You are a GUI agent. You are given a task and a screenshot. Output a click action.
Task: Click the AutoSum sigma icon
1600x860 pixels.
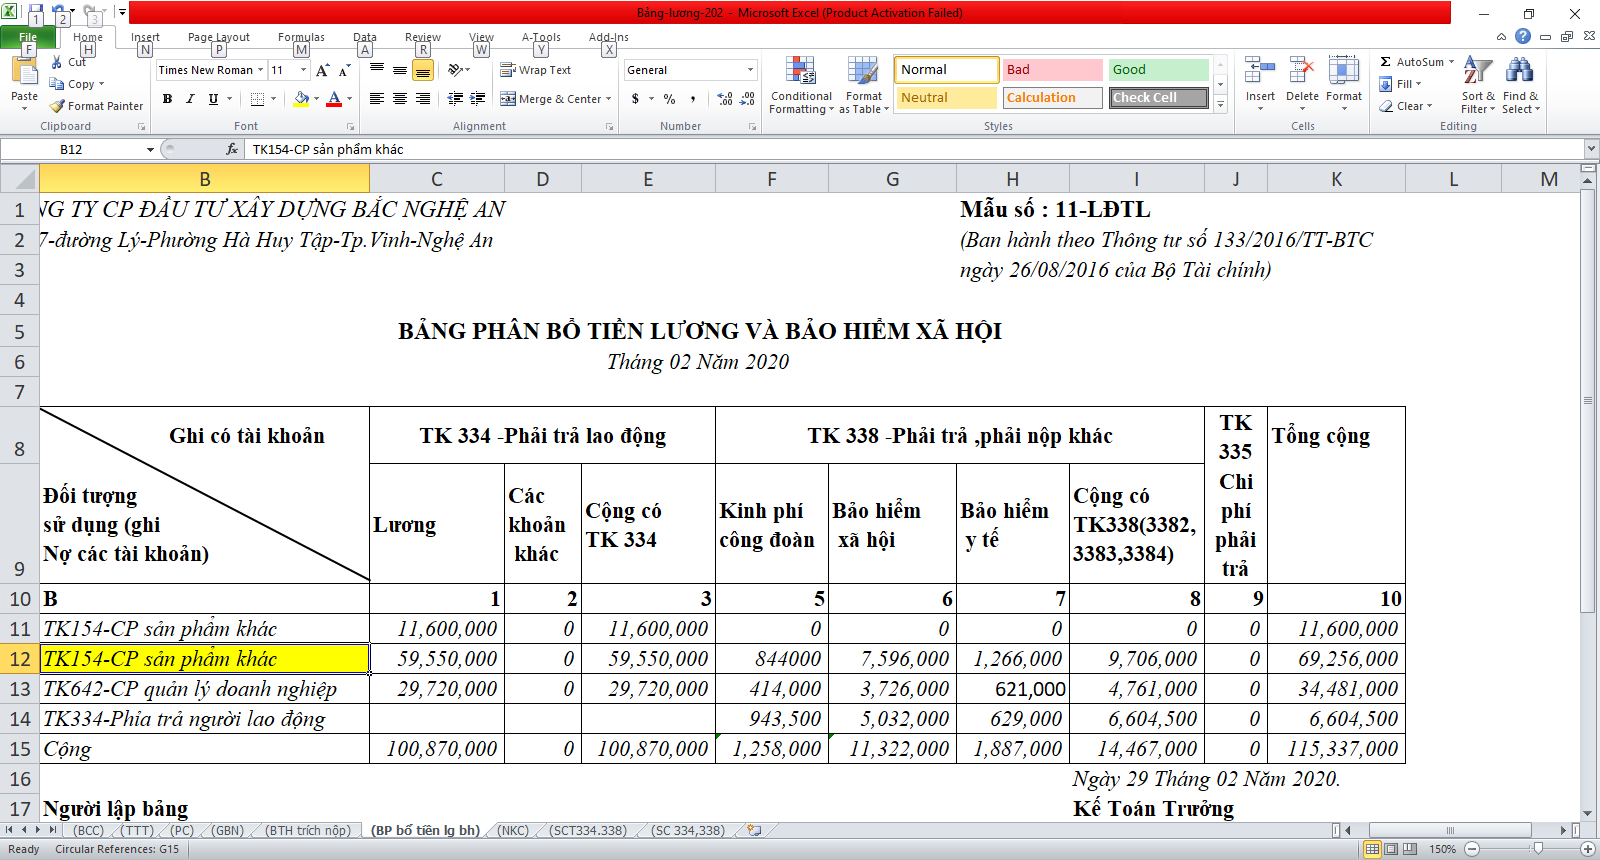coord(1386,62)
